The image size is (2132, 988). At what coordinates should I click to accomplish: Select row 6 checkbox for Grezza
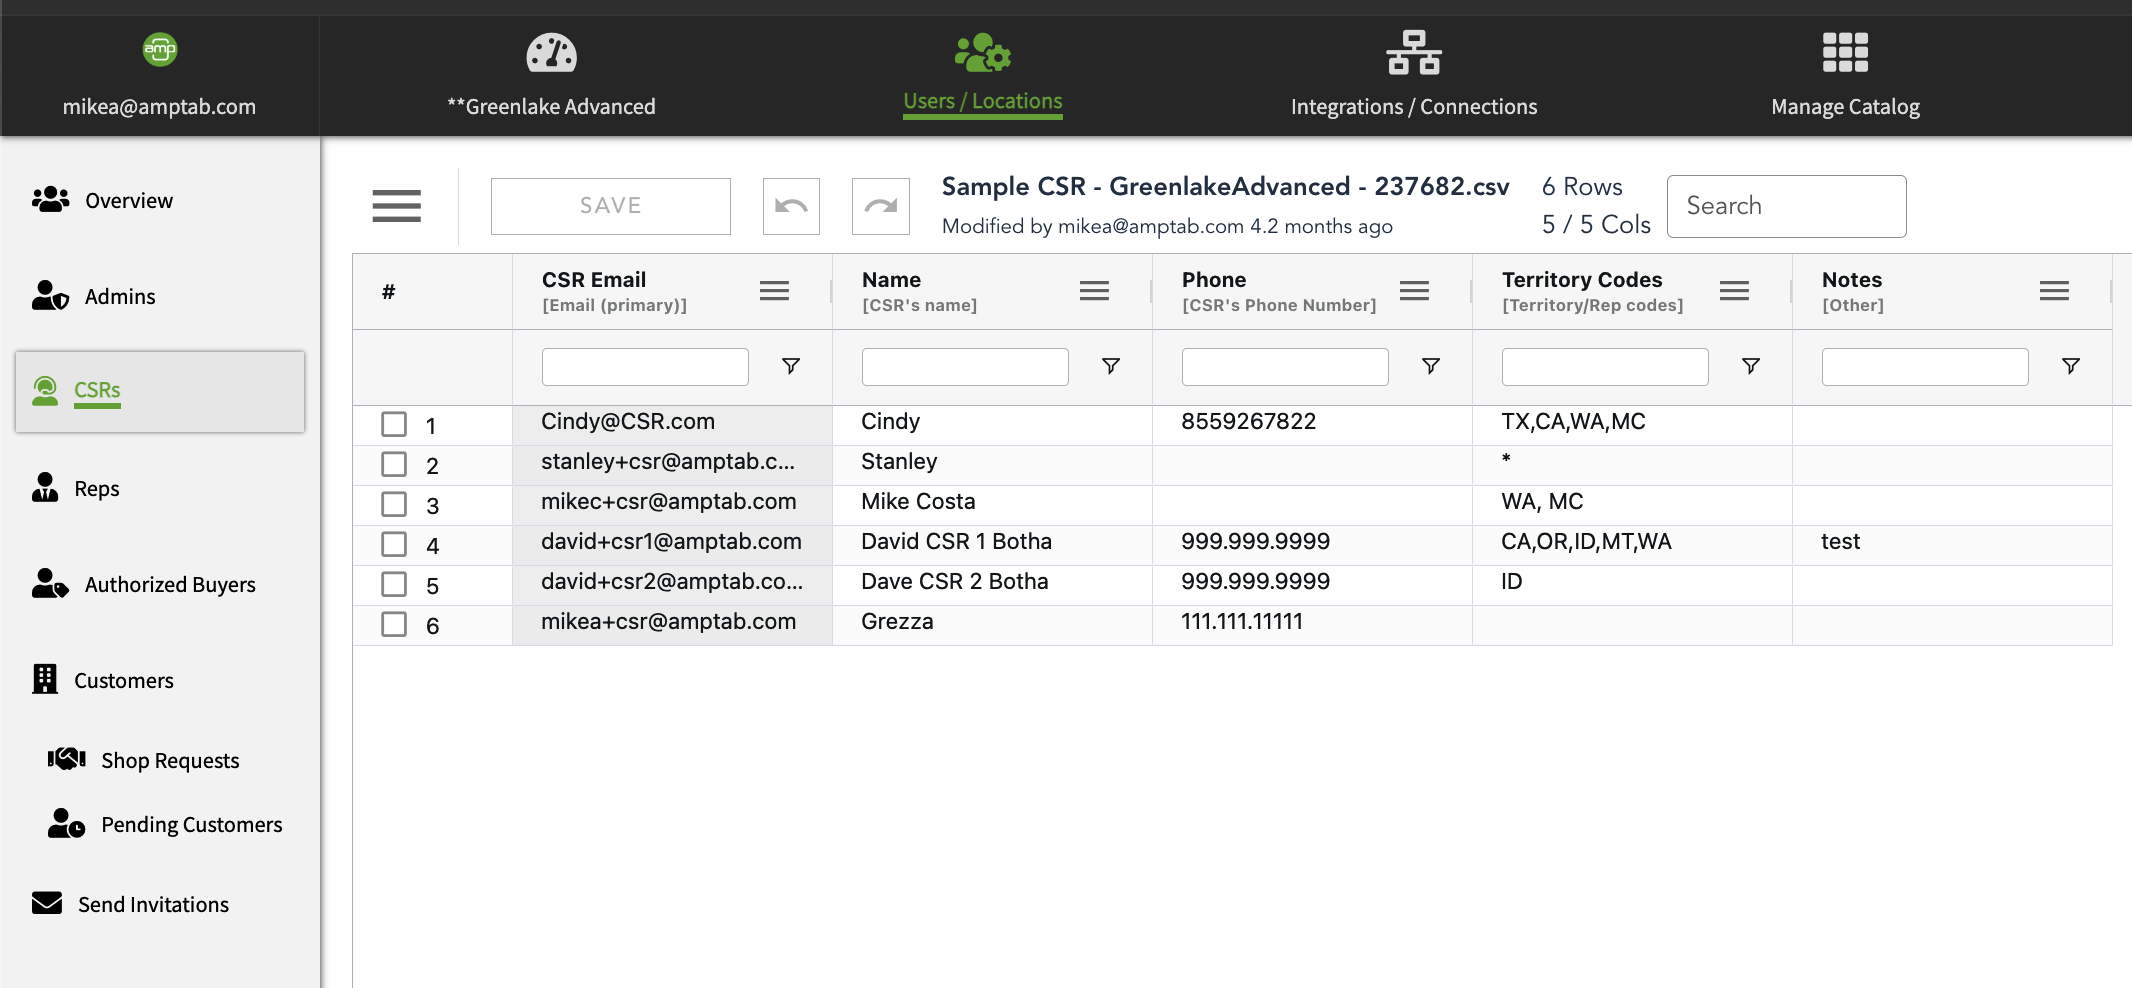tap(394, 625)
